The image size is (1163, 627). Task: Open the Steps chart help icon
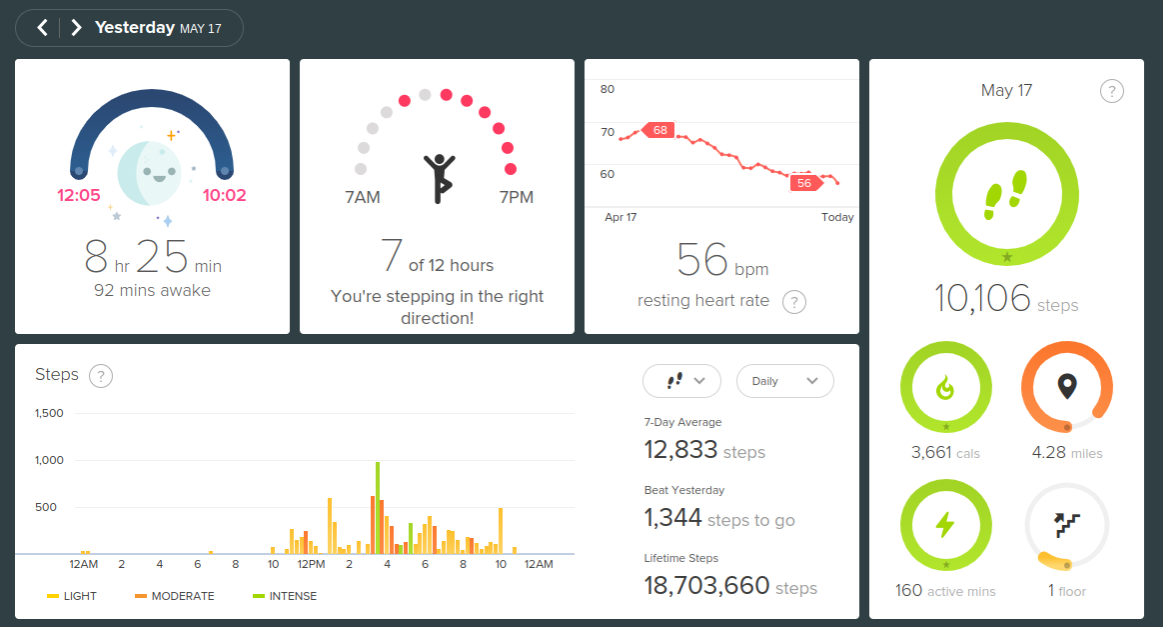click(101, 375)
